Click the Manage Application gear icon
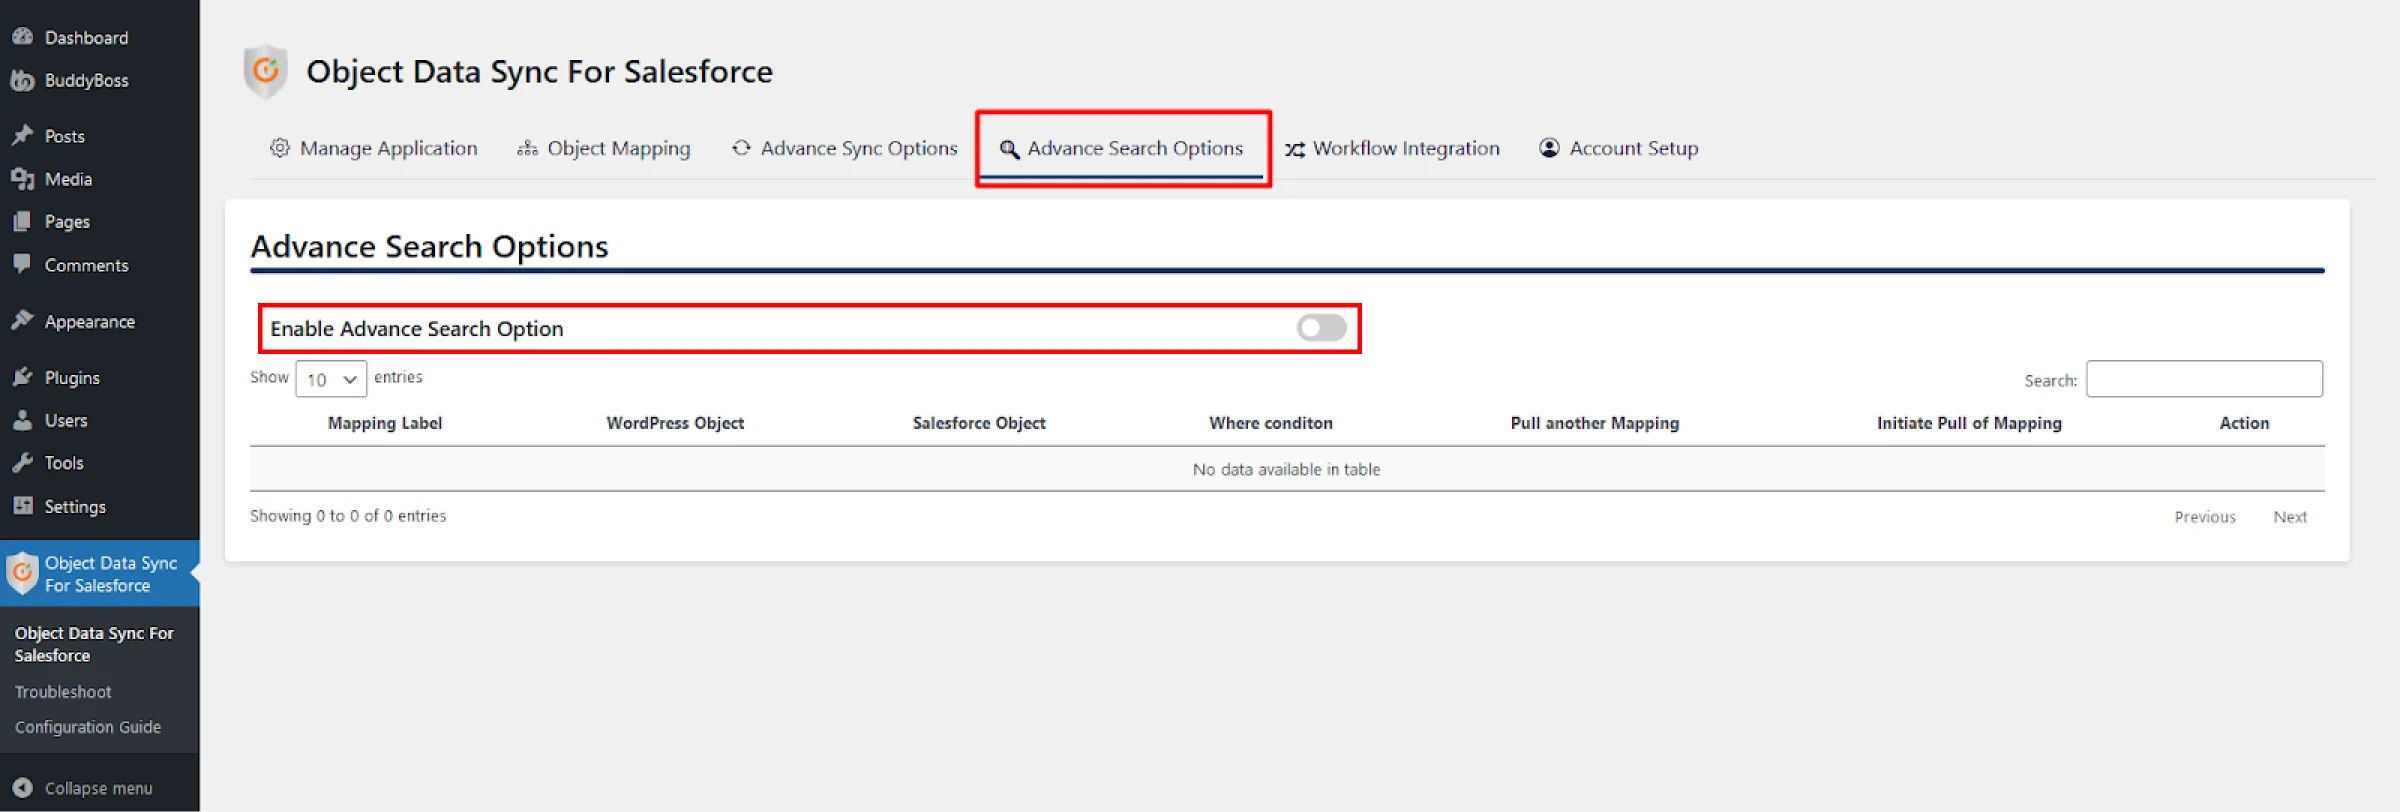The image size is (2400, 812). (280, 148)
